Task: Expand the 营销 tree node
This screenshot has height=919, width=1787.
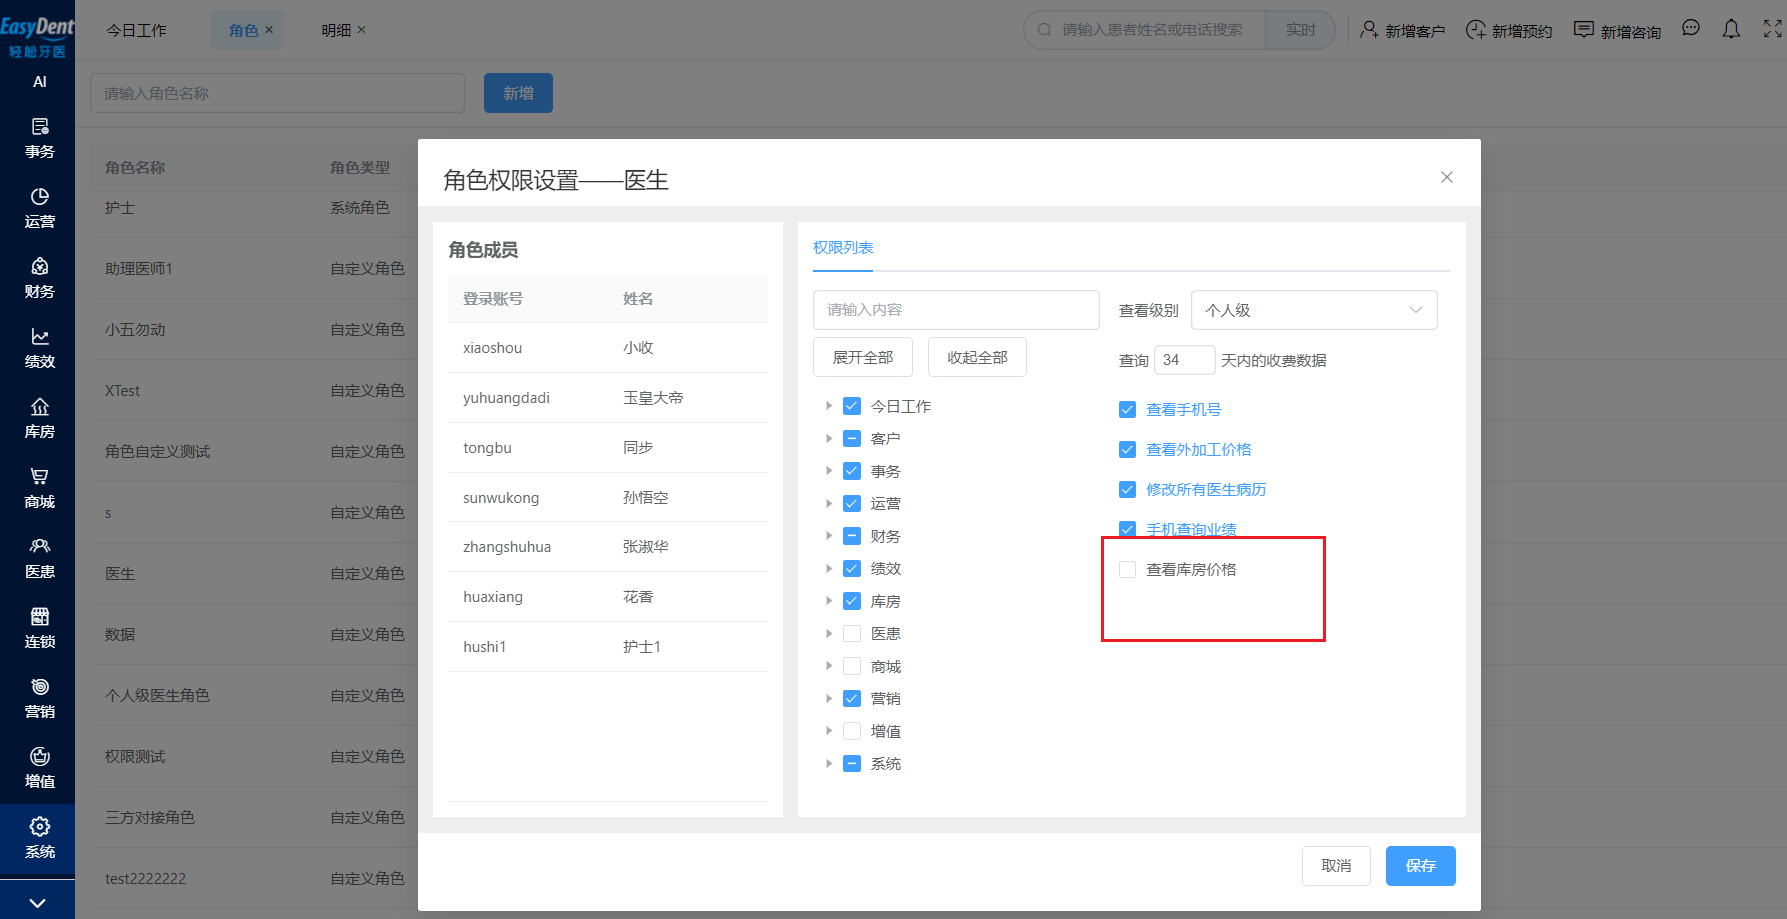Action: point(828,698)
